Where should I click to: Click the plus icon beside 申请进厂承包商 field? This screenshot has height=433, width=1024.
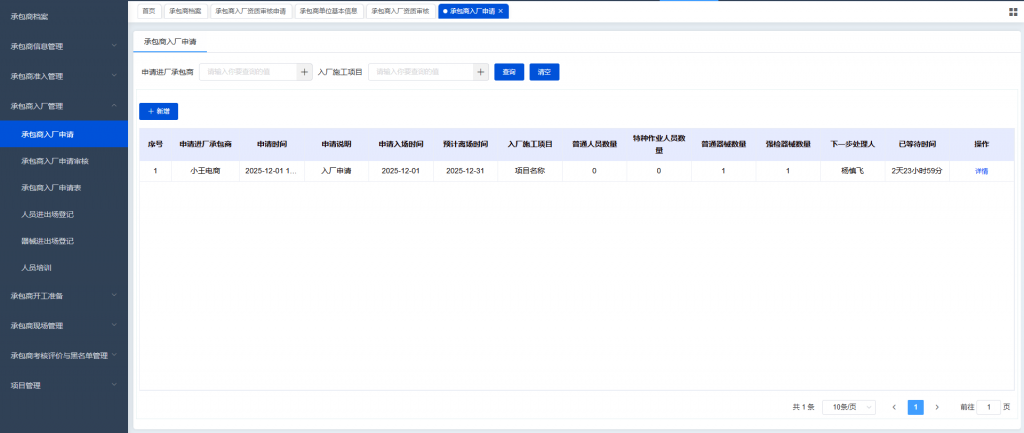coord(305,72)
